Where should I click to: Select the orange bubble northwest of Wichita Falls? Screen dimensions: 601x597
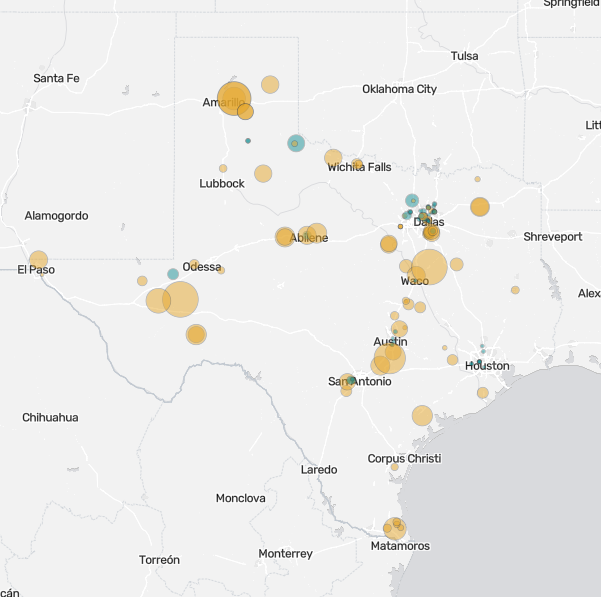[333, 157]
